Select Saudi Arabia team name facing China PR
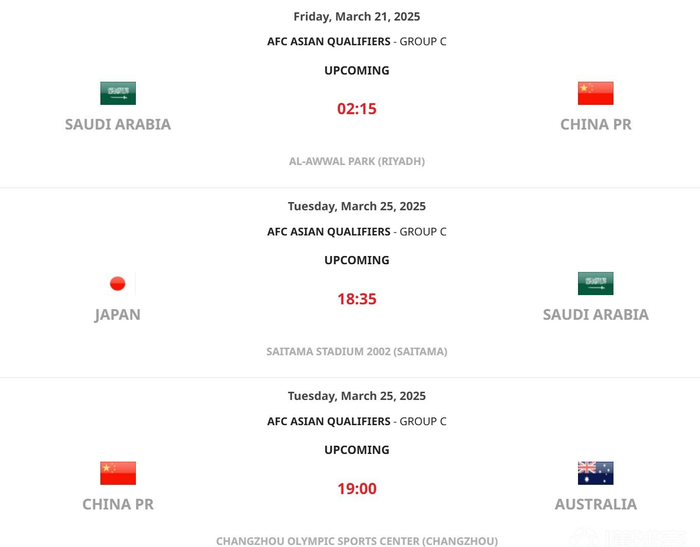The height and width of the screenshot is (547, 700). coord(118,124)
